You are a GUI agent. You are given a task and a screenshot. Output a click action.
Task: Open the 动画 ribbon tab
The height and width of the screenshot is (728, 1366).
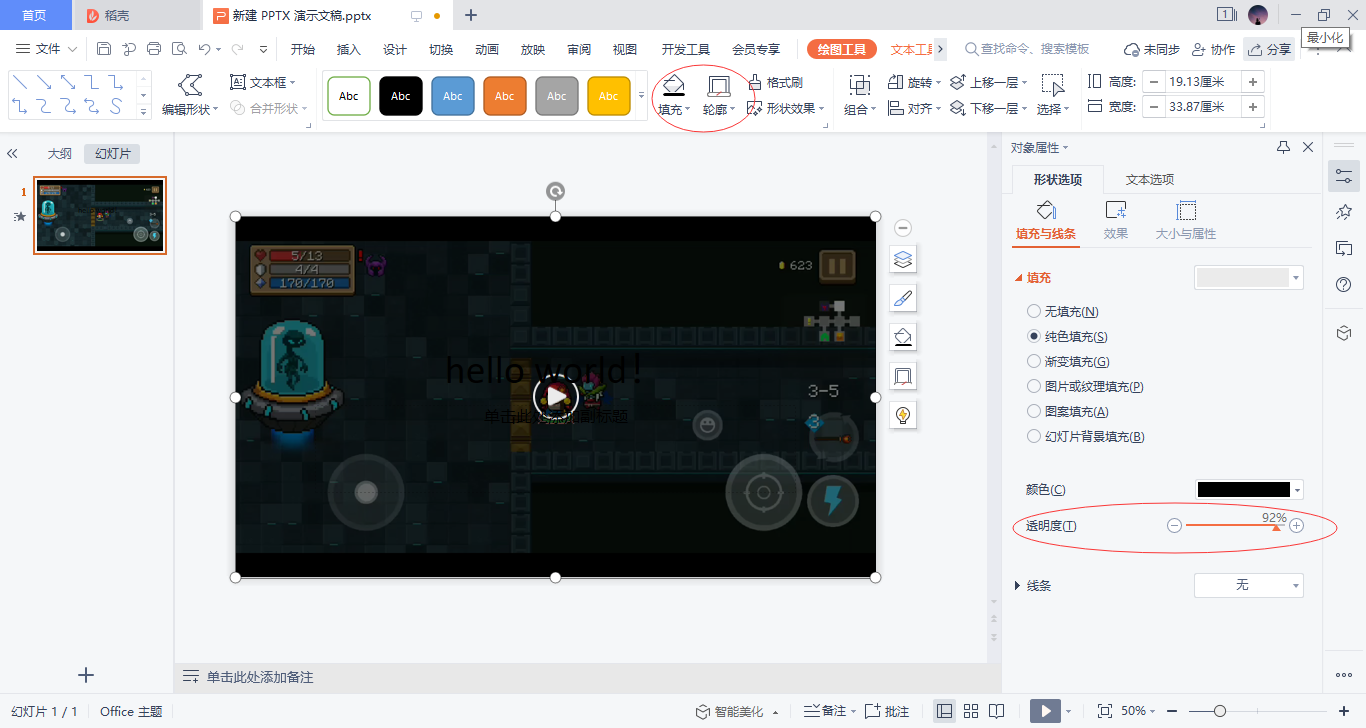tap(487, 49)
